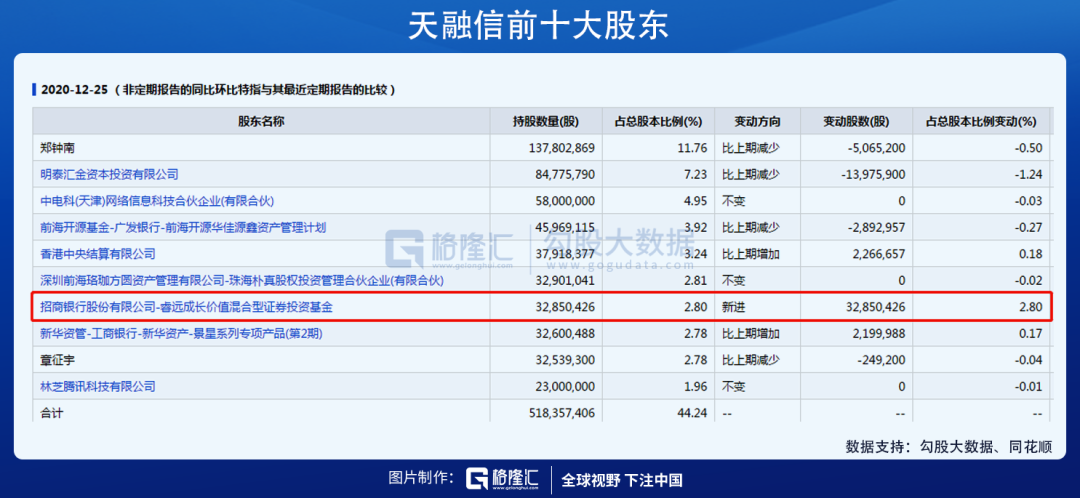The width and height of the screenshot is (1080, 498).
Task: Select the 变动方向 column header
Action: 758,121
